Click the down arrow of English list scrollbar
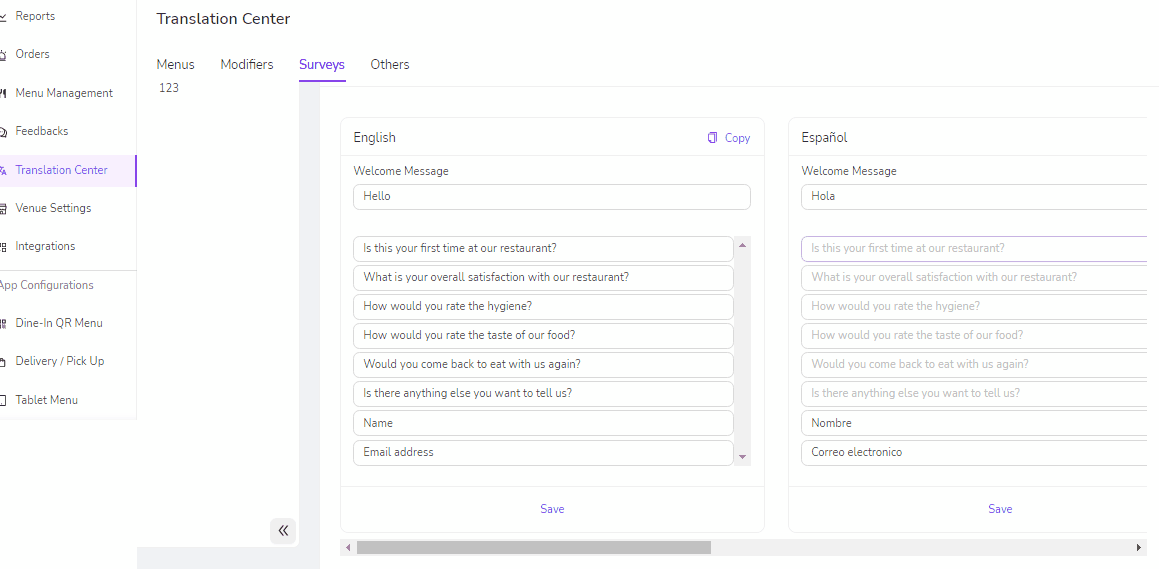Image resolution: width=1159 pixels, height=569 pixels. (743, 457)
